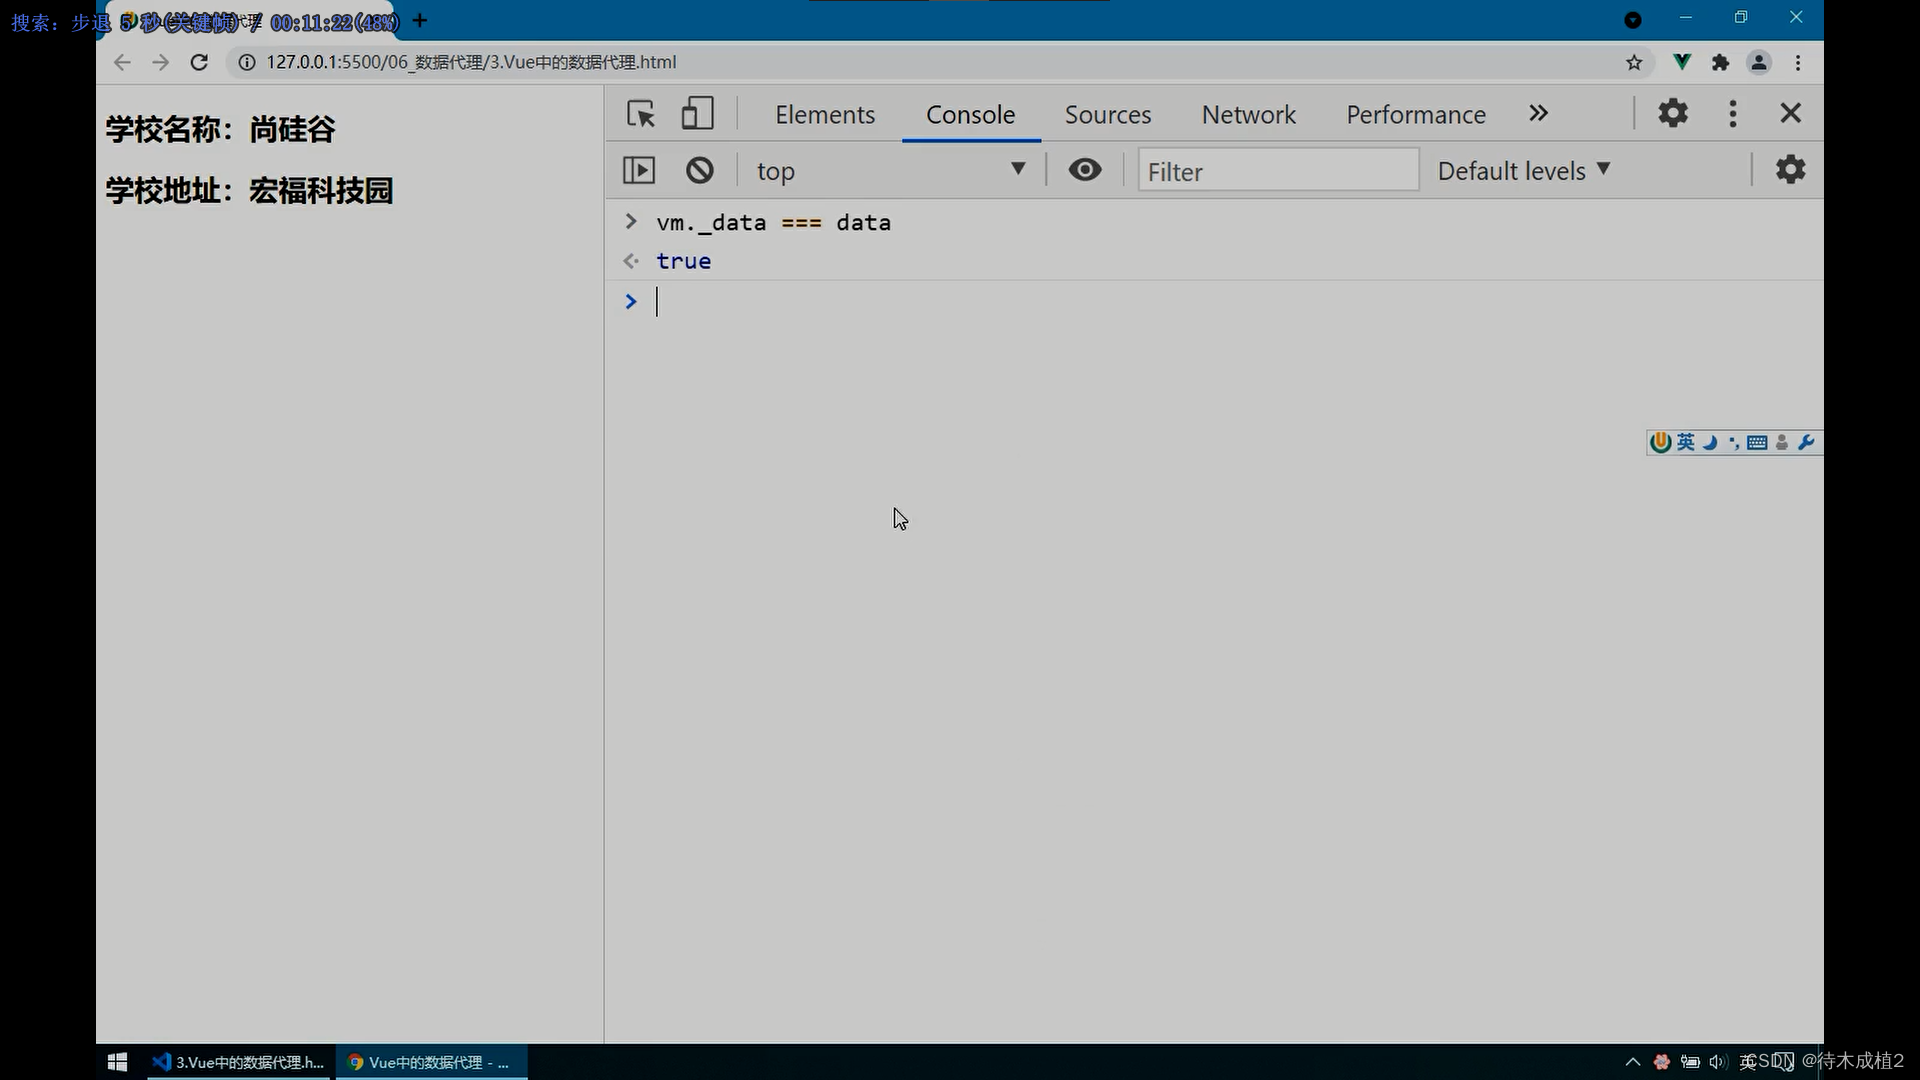
Task: Switch to VS Code 3.Vue中的数据代理 taskbar item
Action: point(238,1062)
